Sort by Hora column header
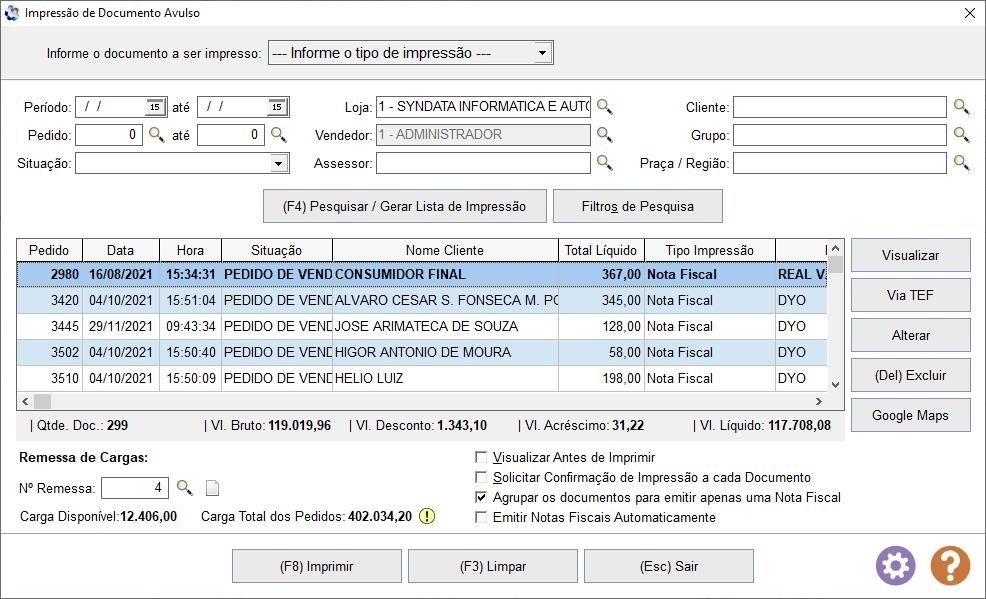Image resolution: width=986 pixels, height=599 pixels. [191, 250]
